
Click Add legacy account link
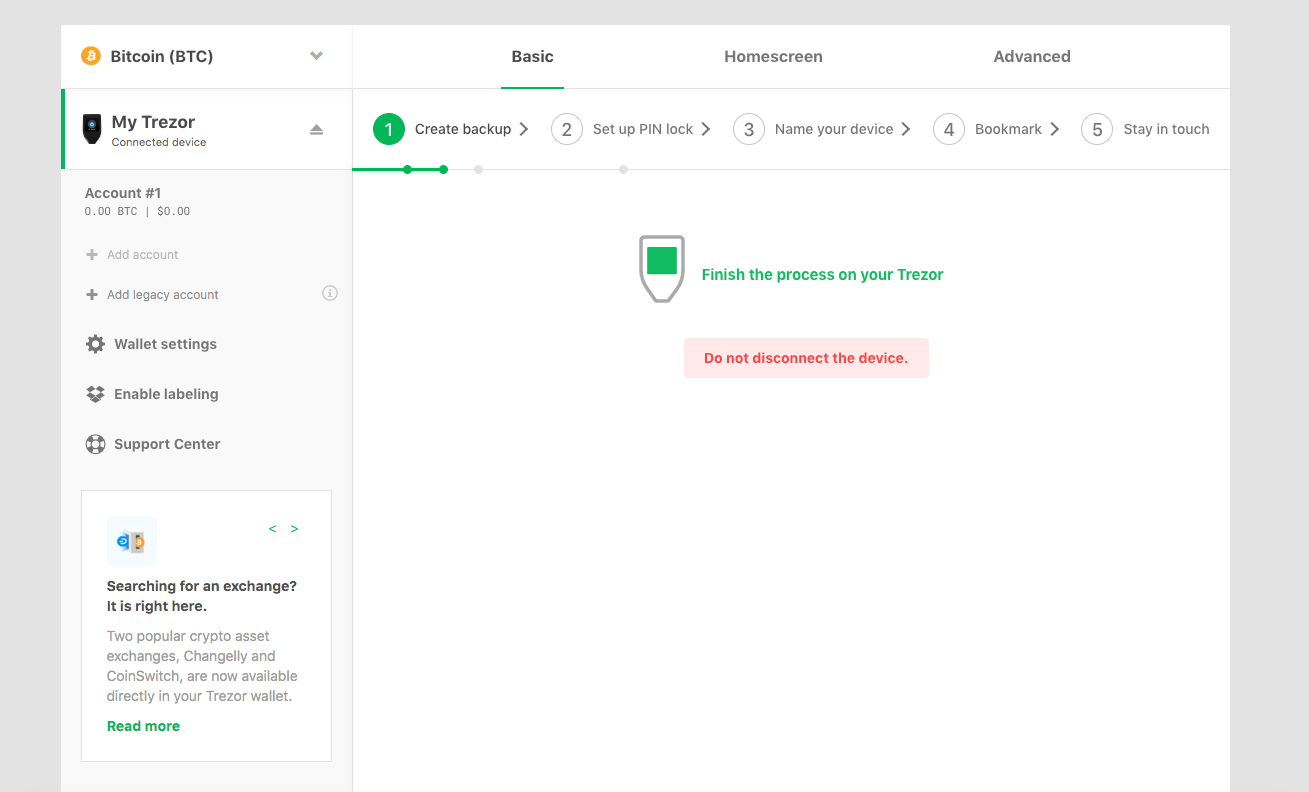[163, 295]
